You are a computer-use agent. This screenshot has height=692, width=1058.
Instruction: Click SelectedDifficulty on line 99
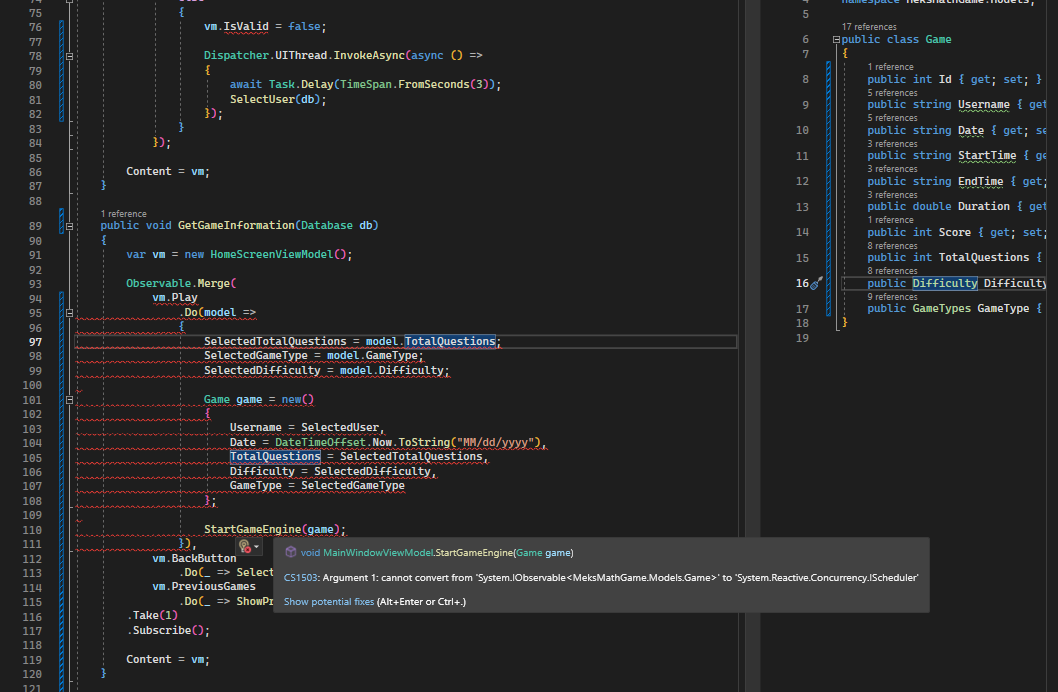[262, 370]
